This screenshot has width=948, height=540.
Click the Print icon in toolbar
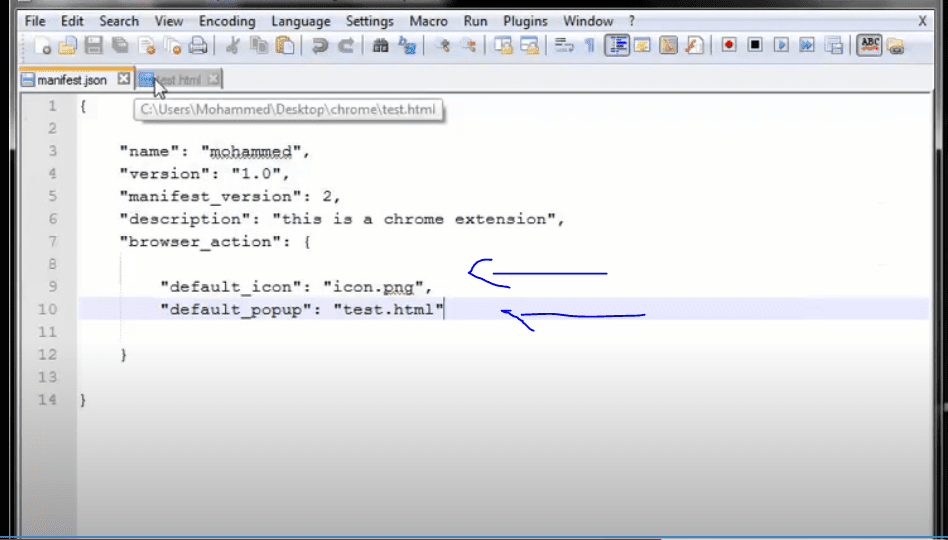(x=198, y=45)
